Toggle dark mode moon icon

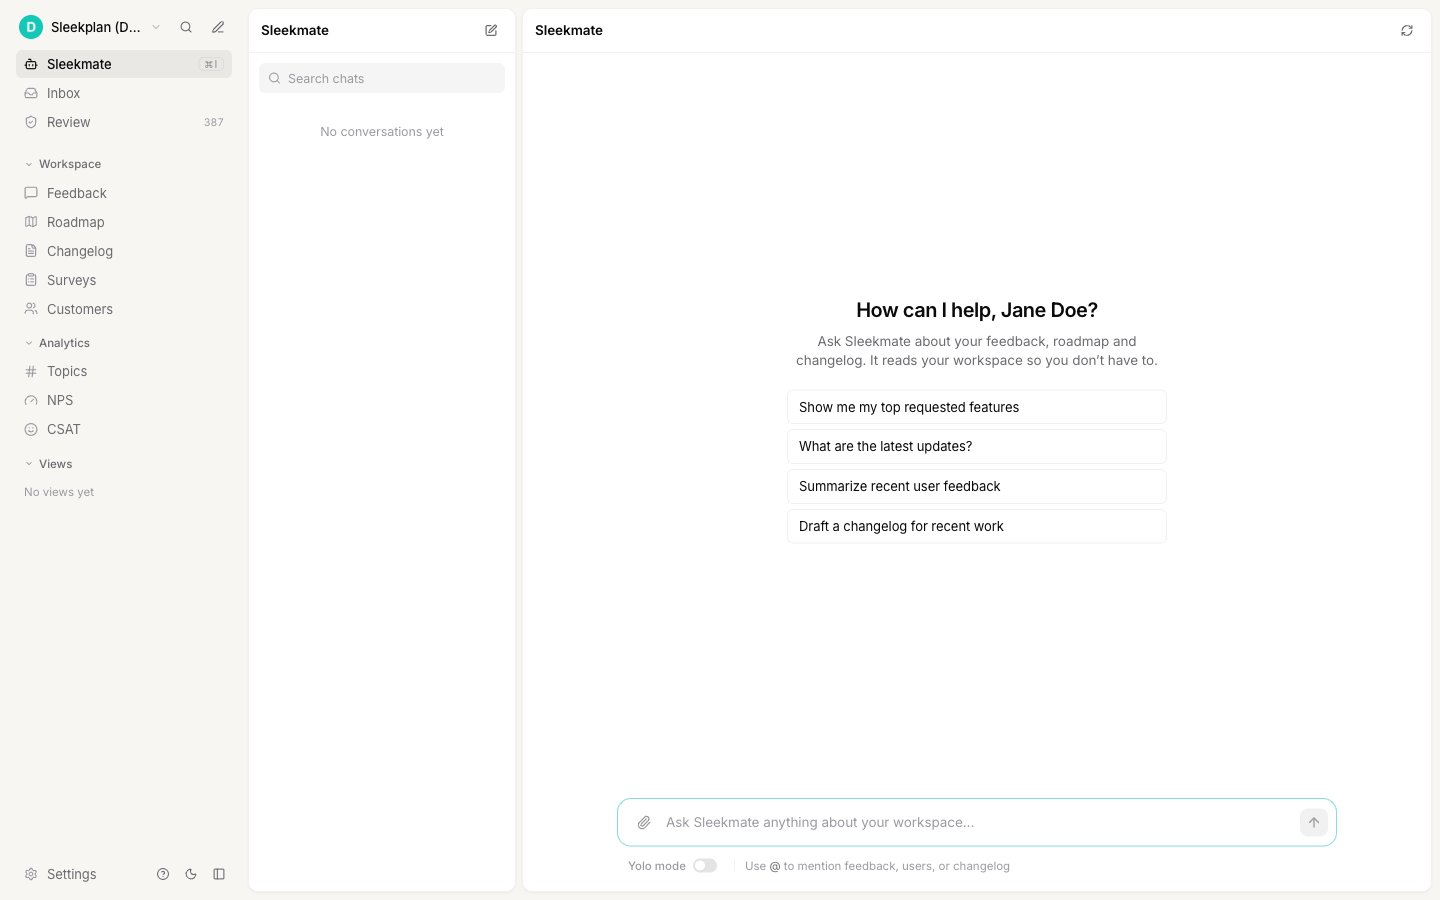click(x=191, y=874)
